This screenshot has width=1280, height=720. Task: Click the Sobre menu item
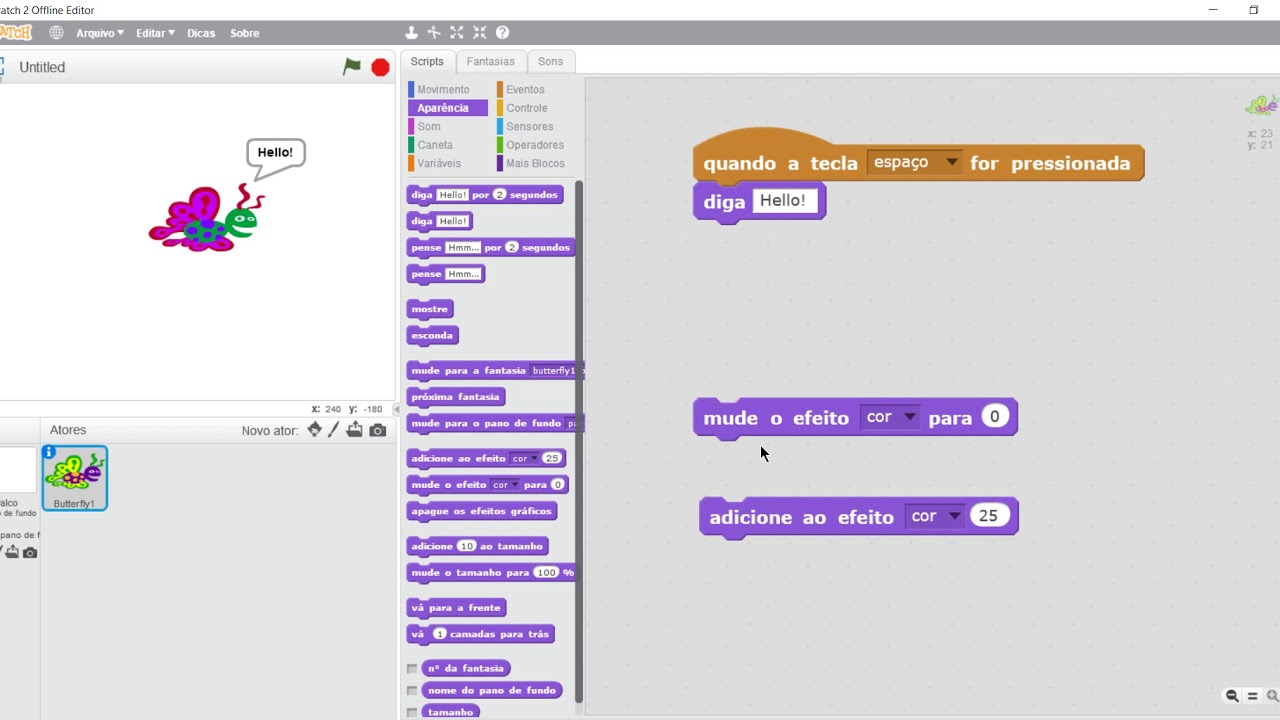click(x=245, y=33)
